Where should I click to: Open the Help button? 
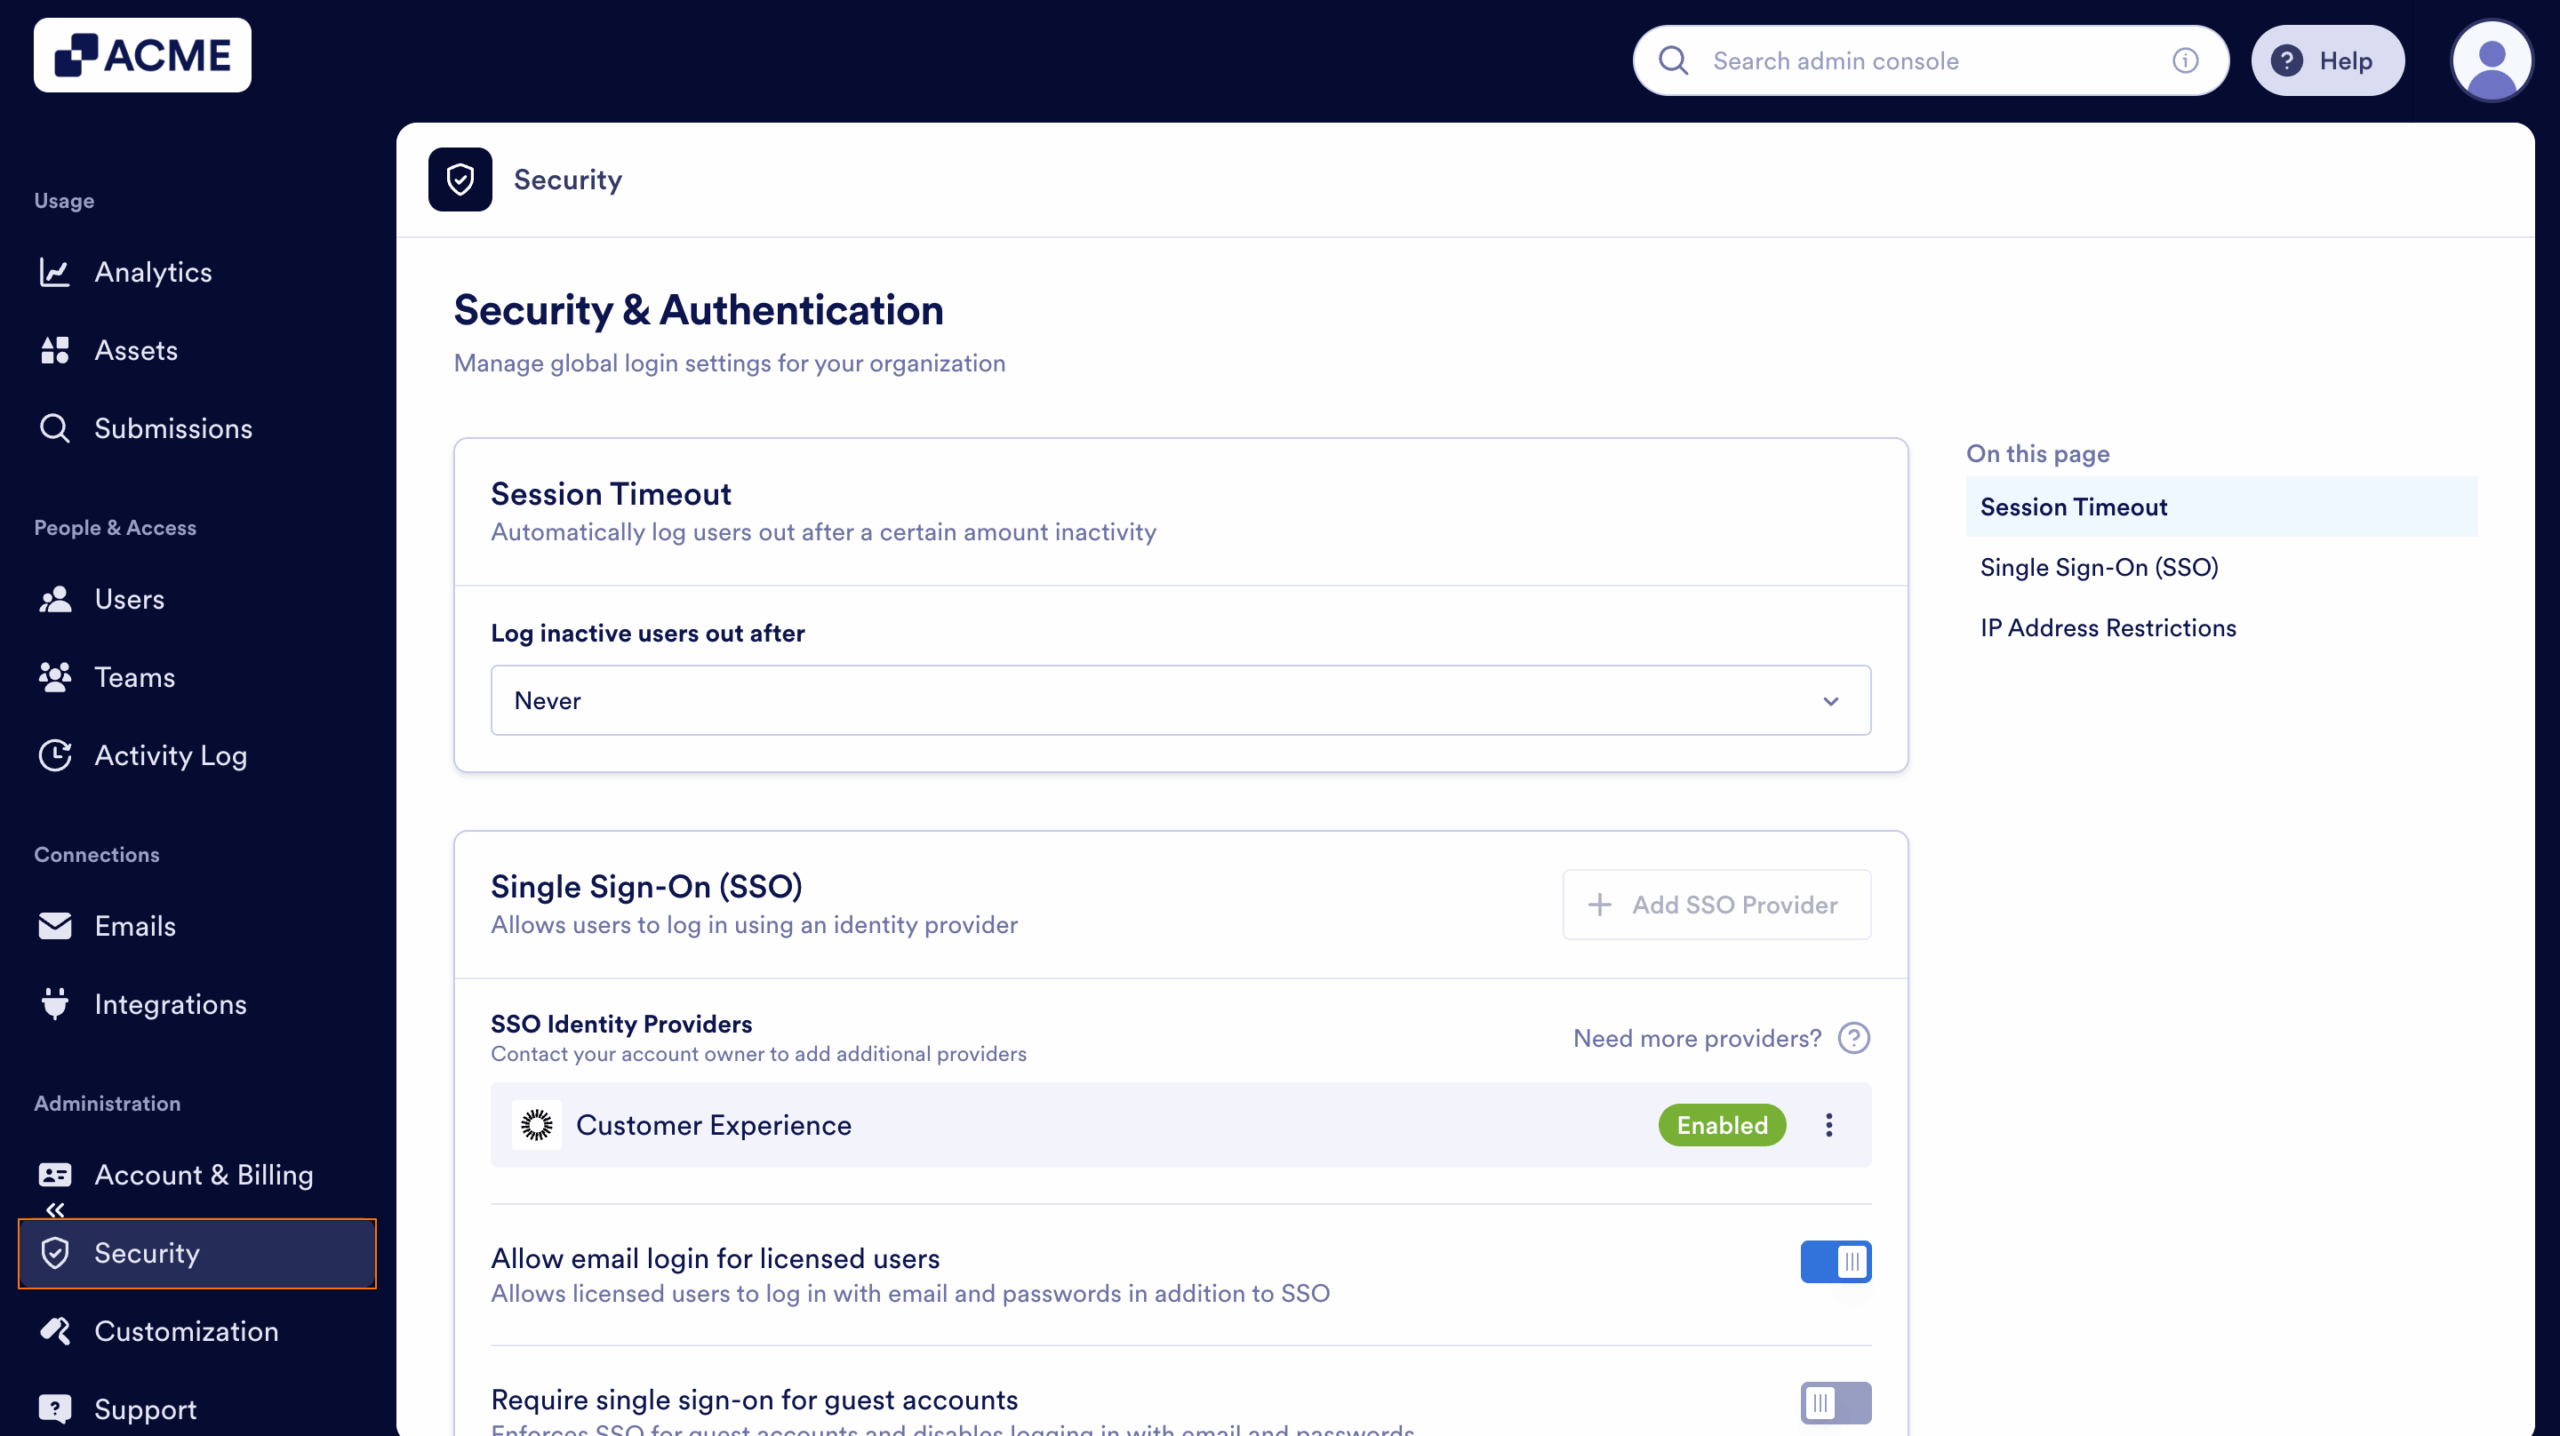tap(2328, 60)
